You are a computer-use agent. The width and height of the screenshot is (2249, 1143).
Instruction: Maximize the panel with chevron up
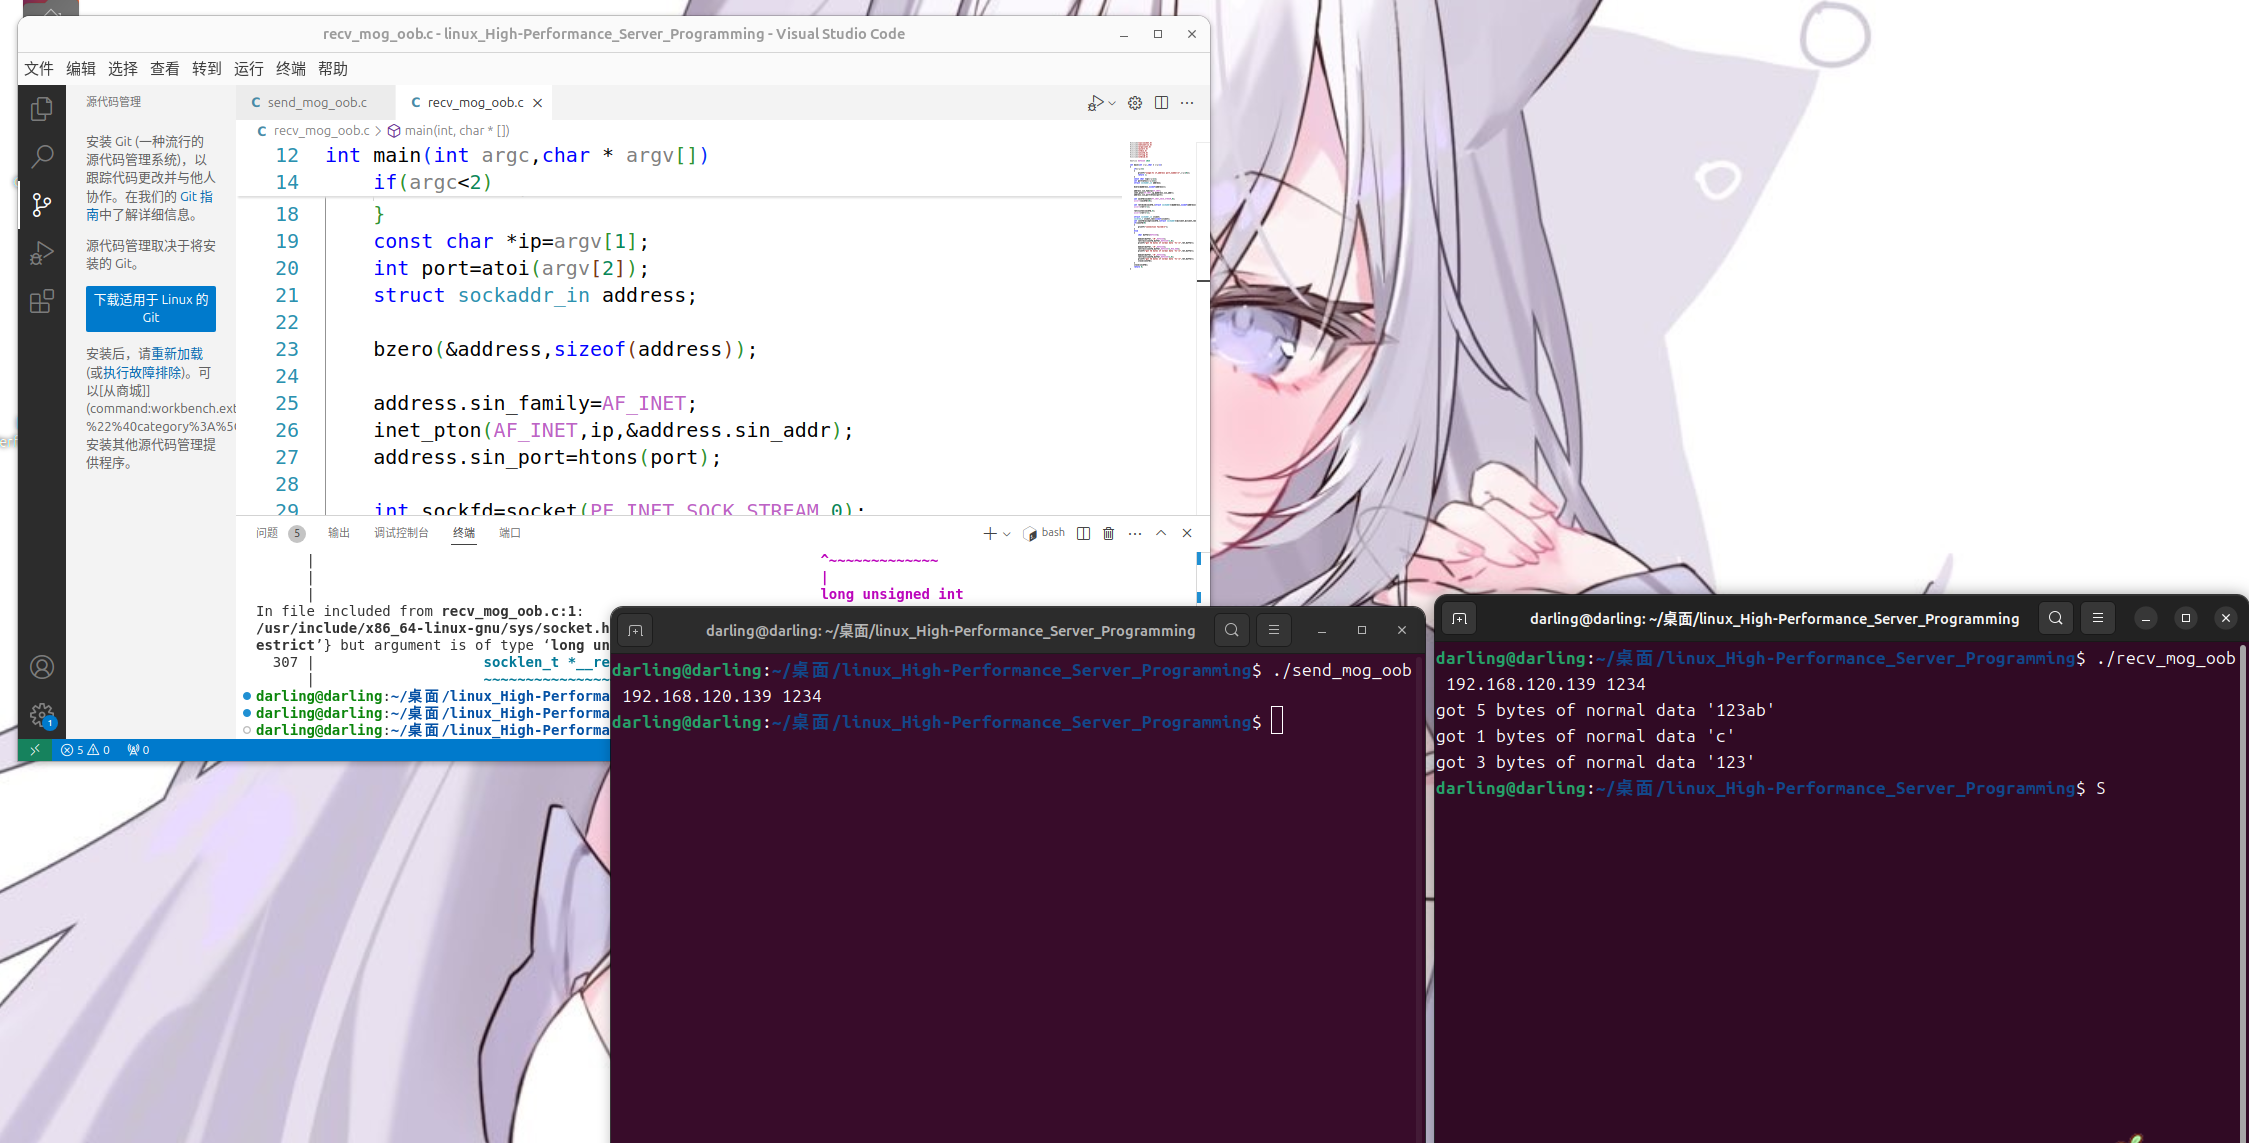1161,534
